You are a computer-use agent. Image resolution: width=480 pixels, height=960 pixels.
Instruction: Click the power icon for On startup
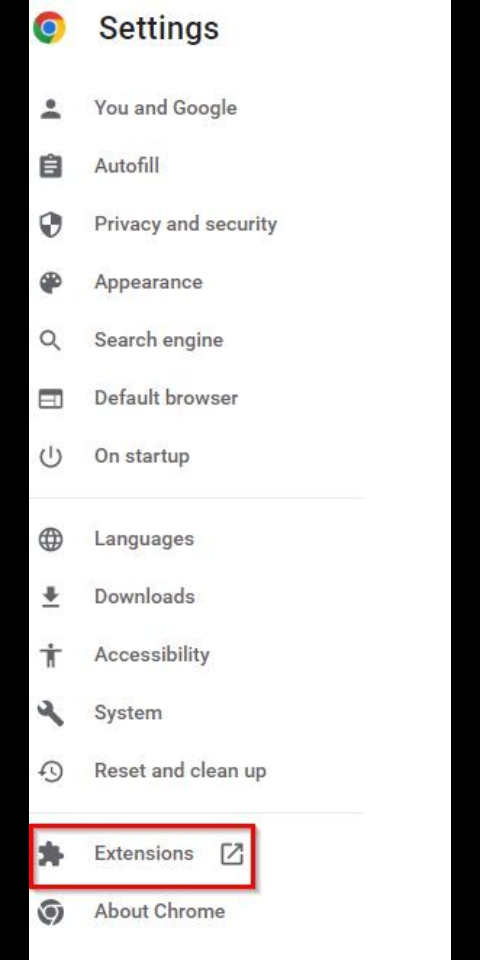coord(50,457)
